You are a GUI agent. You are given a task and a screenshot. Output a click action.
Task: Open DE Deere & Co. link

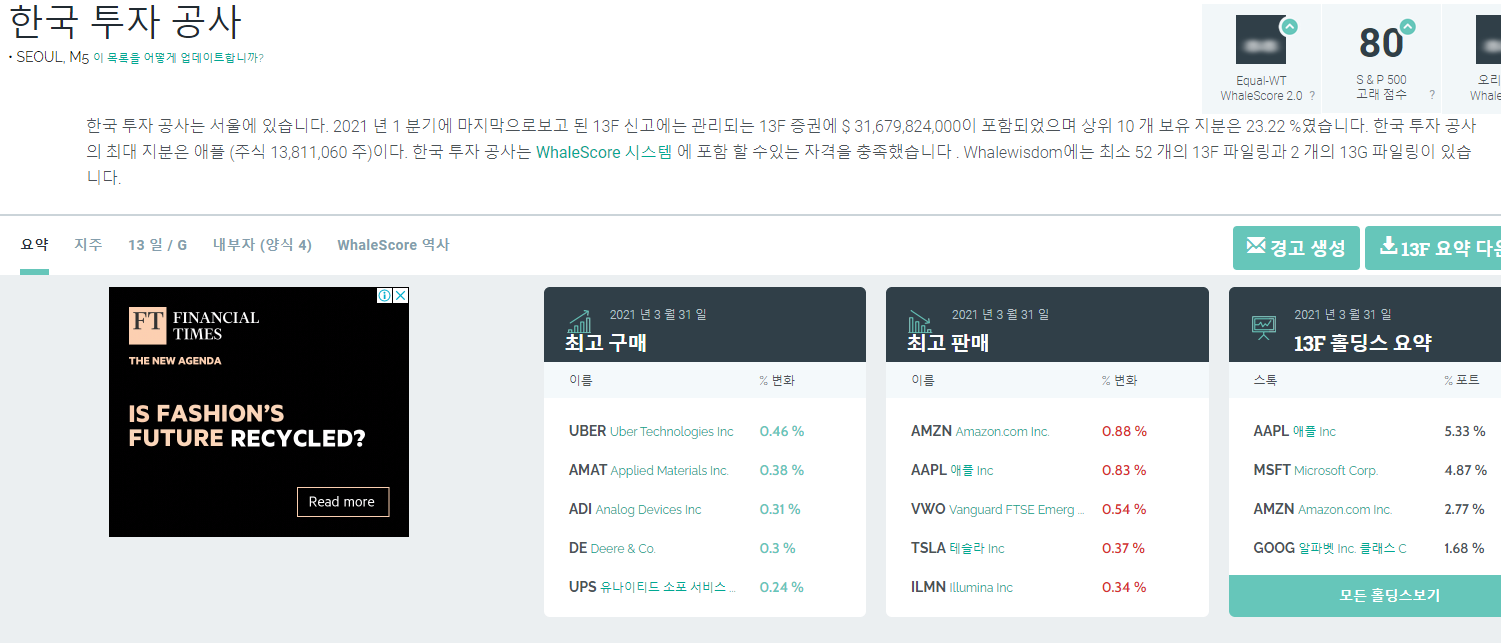(612, 548)
